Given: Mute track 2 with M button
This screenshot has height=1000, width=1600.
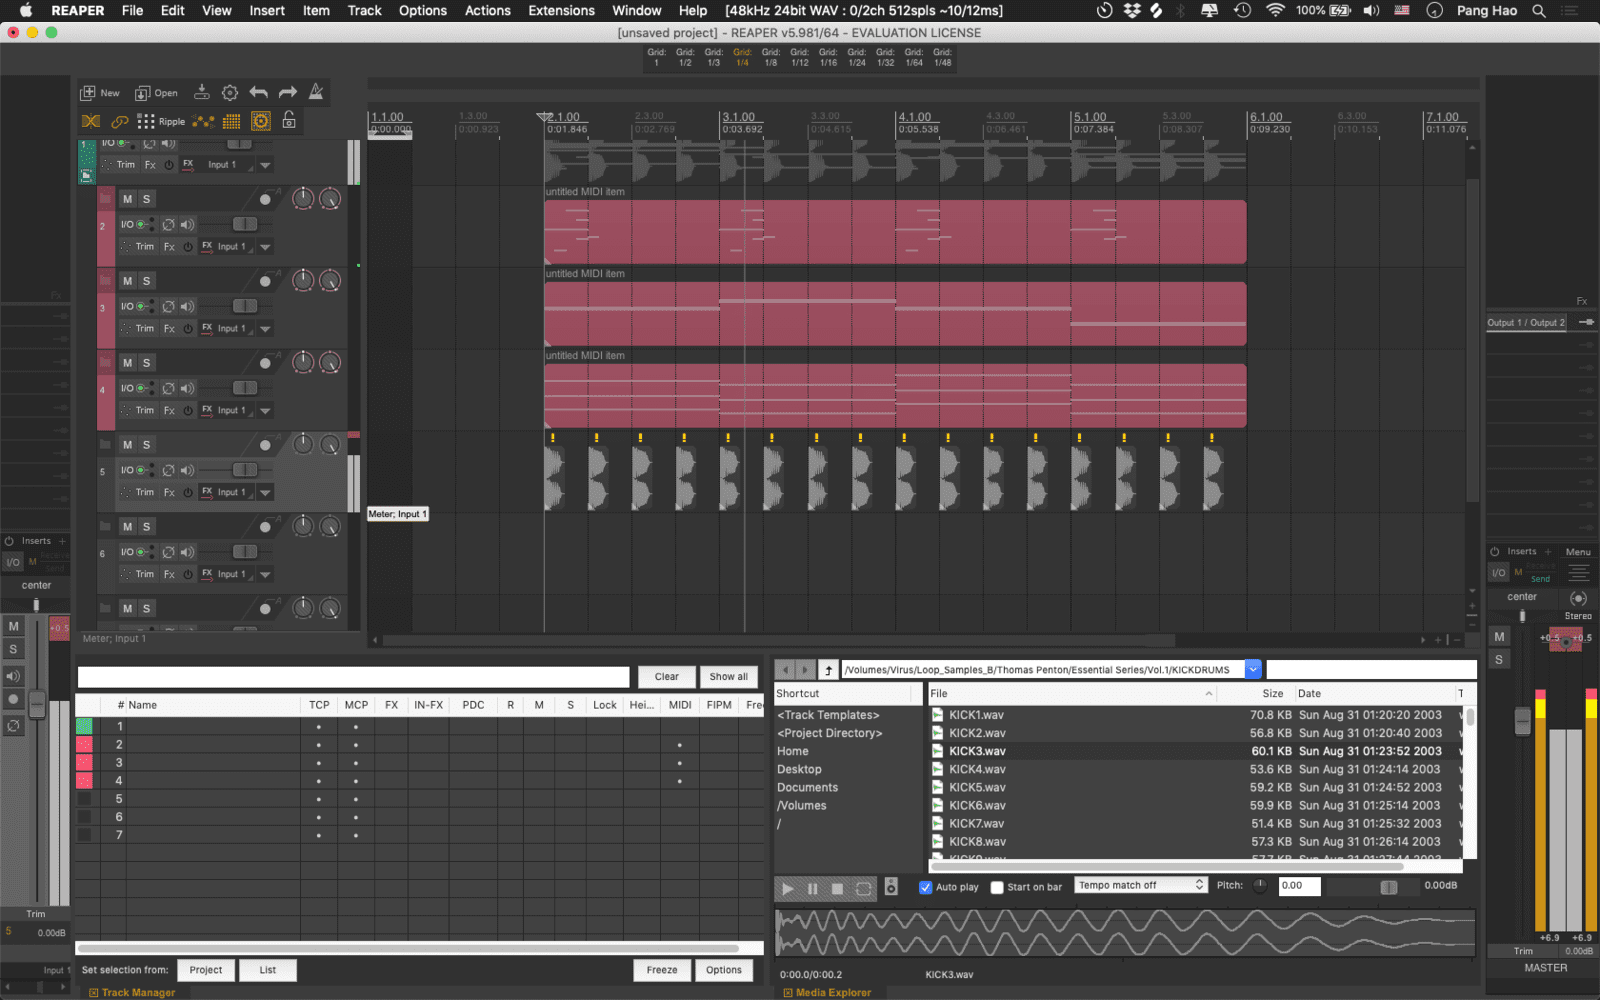Looking at the screenshot, I should tap(127, 199).
